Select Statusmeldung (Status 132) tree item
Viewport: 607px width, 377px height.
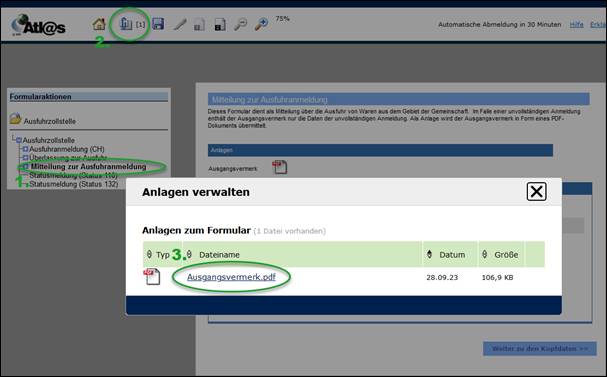coord(74,184)
